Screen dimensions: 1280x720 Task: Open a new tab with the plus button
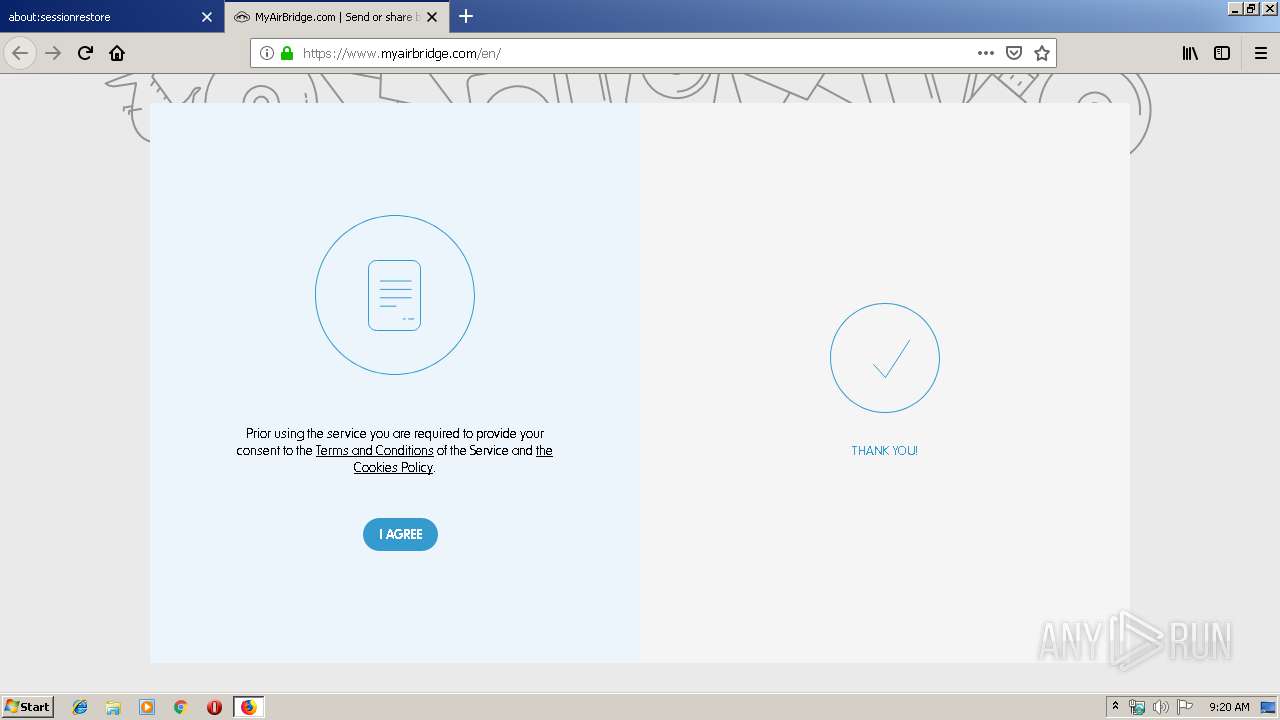tap(466, 16)
